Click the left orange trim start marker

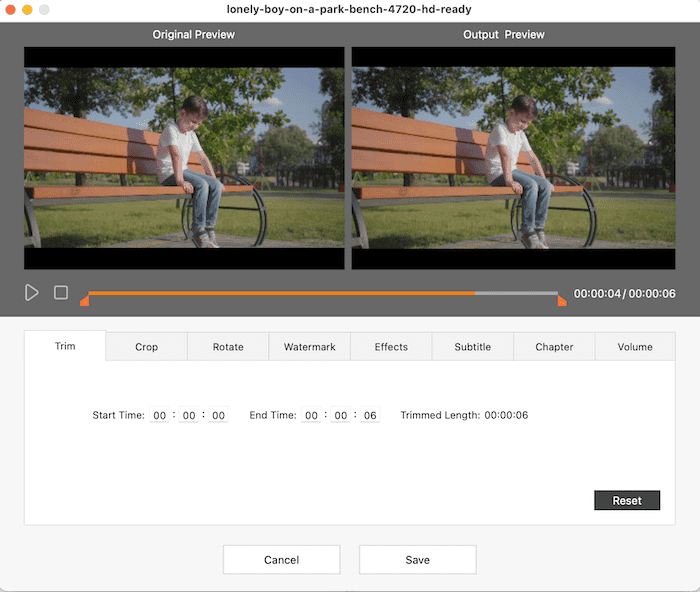point(85,299)
